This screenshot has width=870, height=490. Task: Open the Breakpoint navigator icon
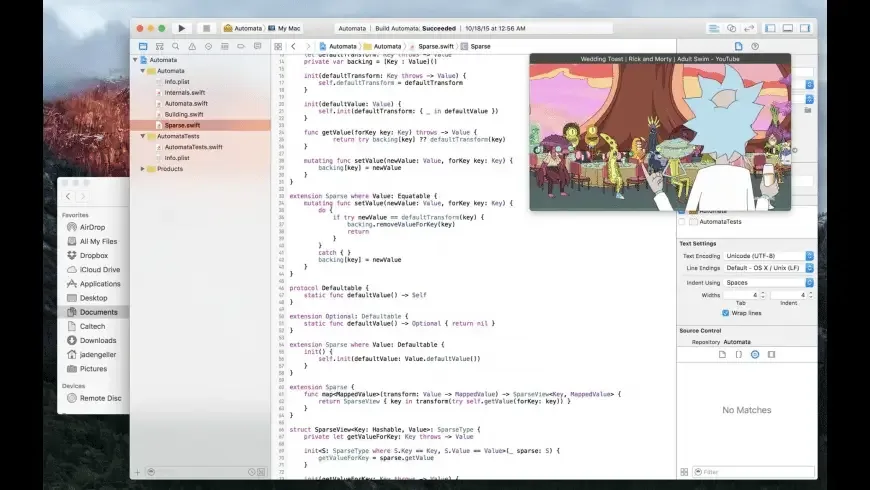click(x=241, y=47)
